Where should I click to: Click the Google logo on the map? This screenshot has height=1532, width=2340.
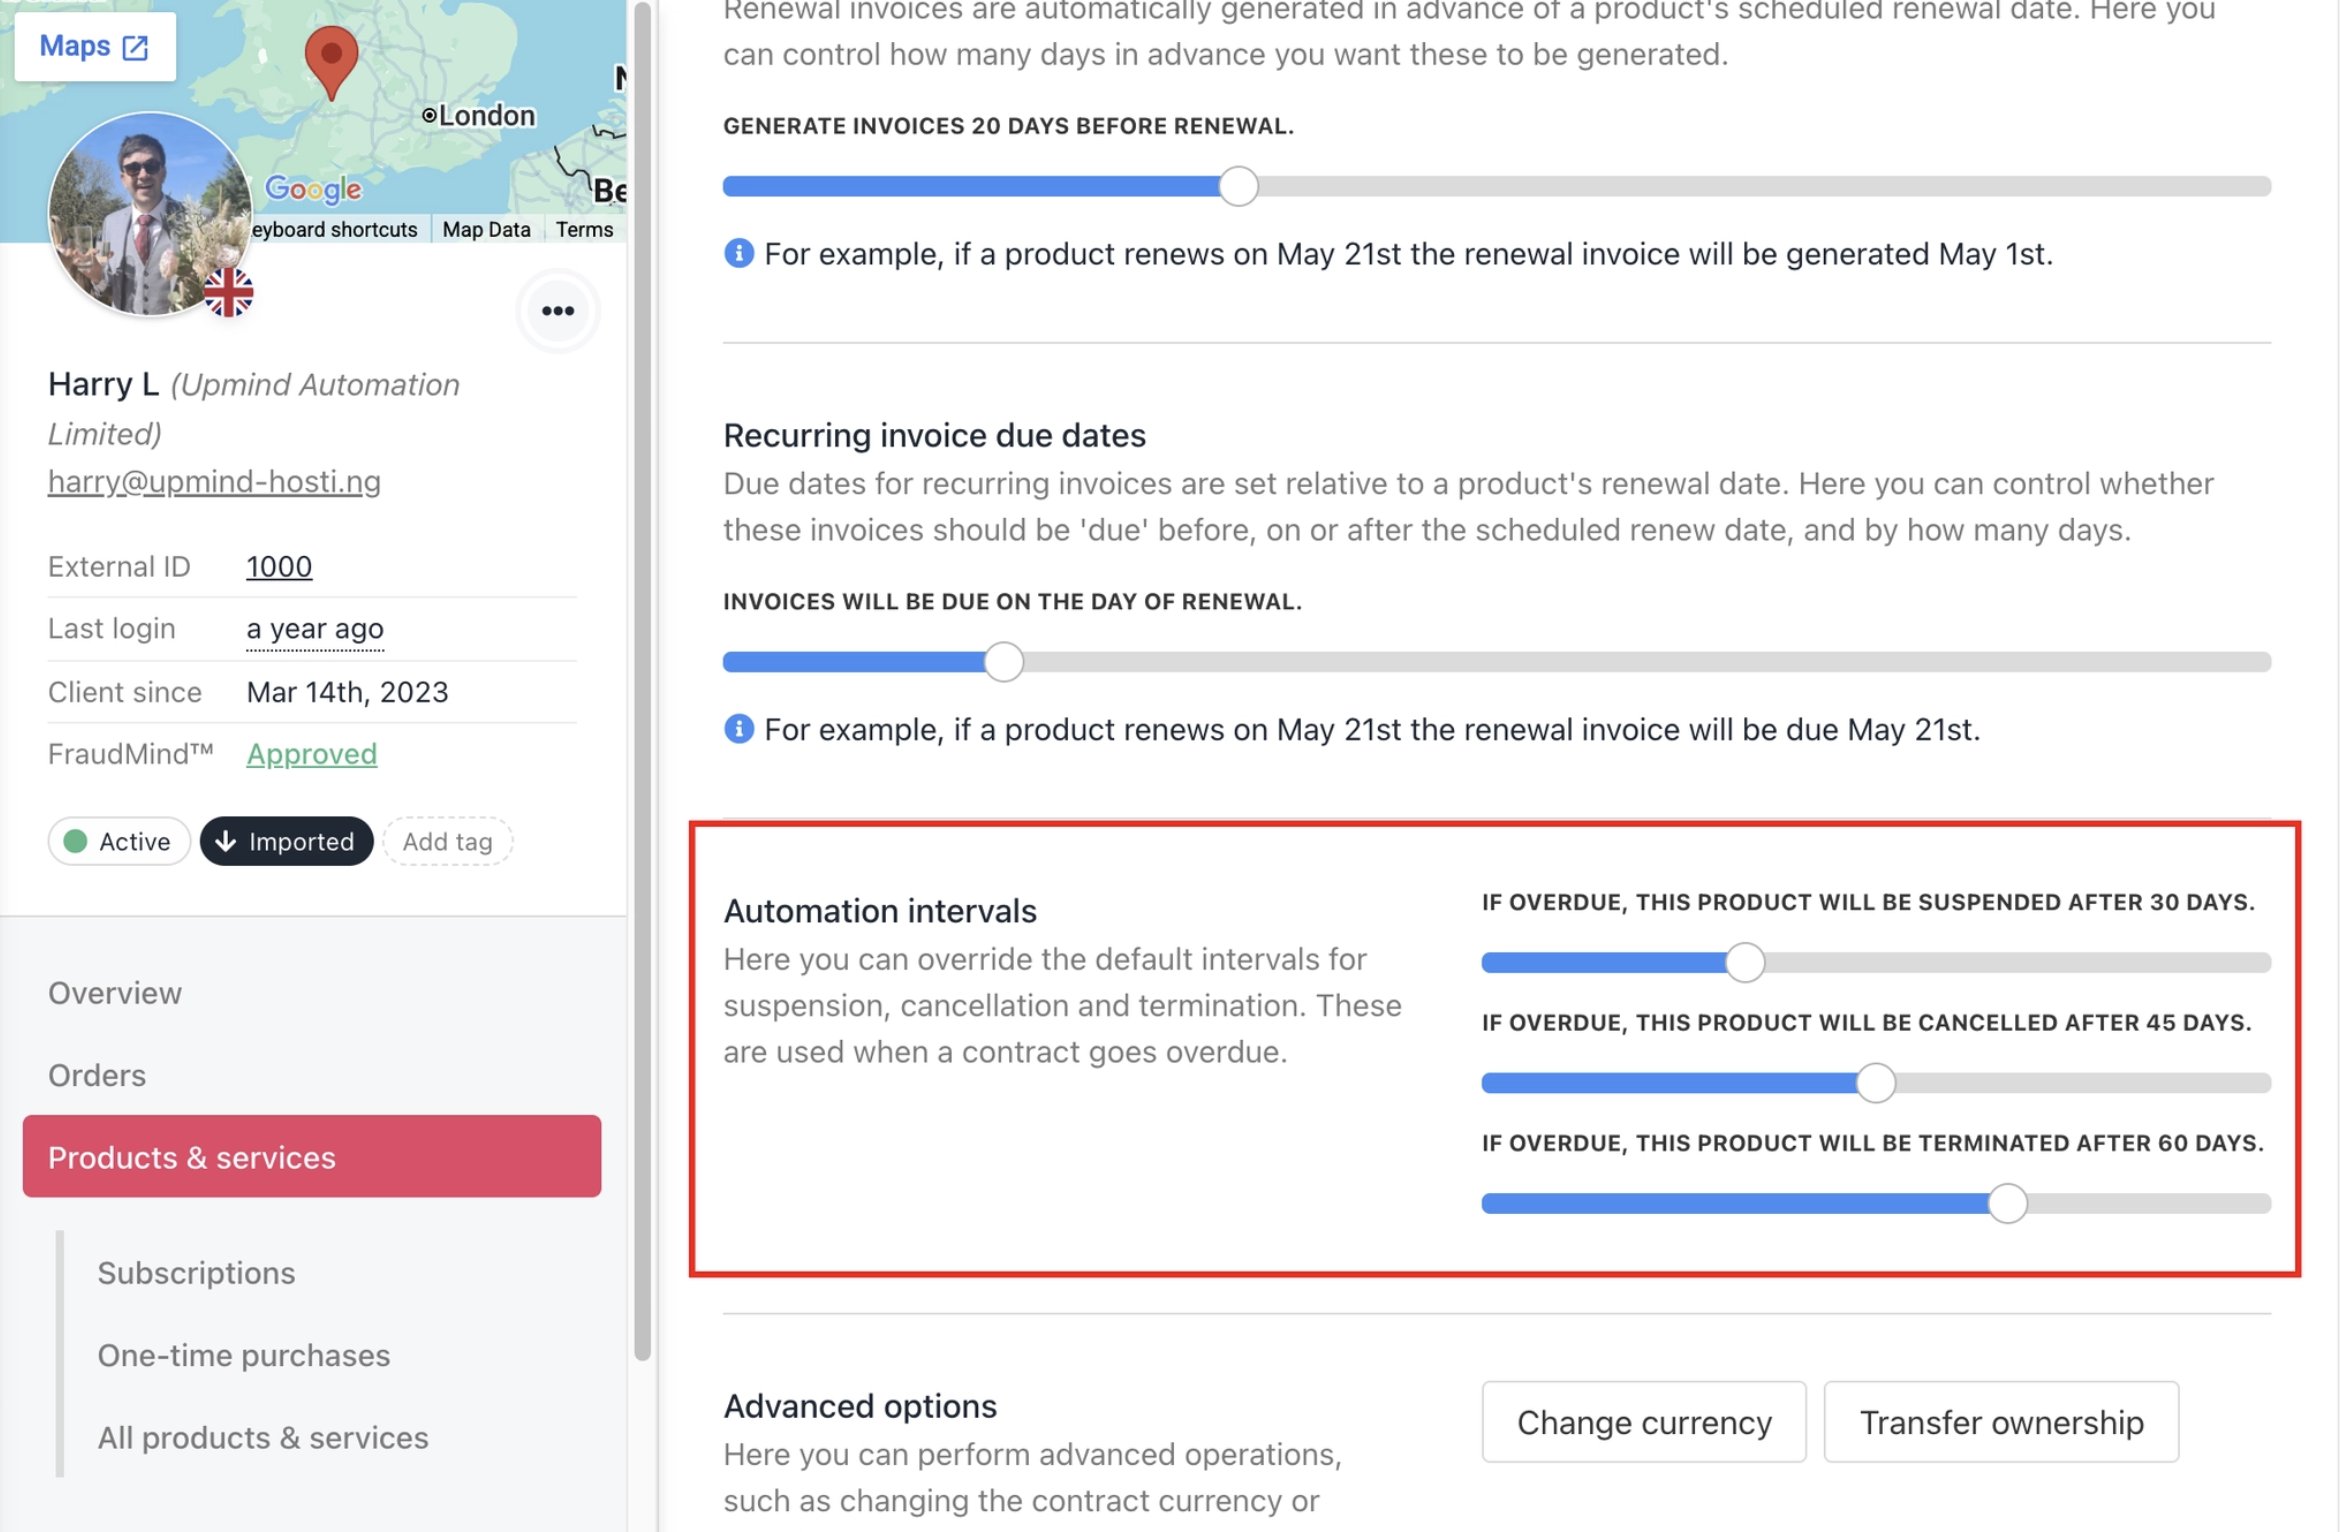[x=313, y=188]
